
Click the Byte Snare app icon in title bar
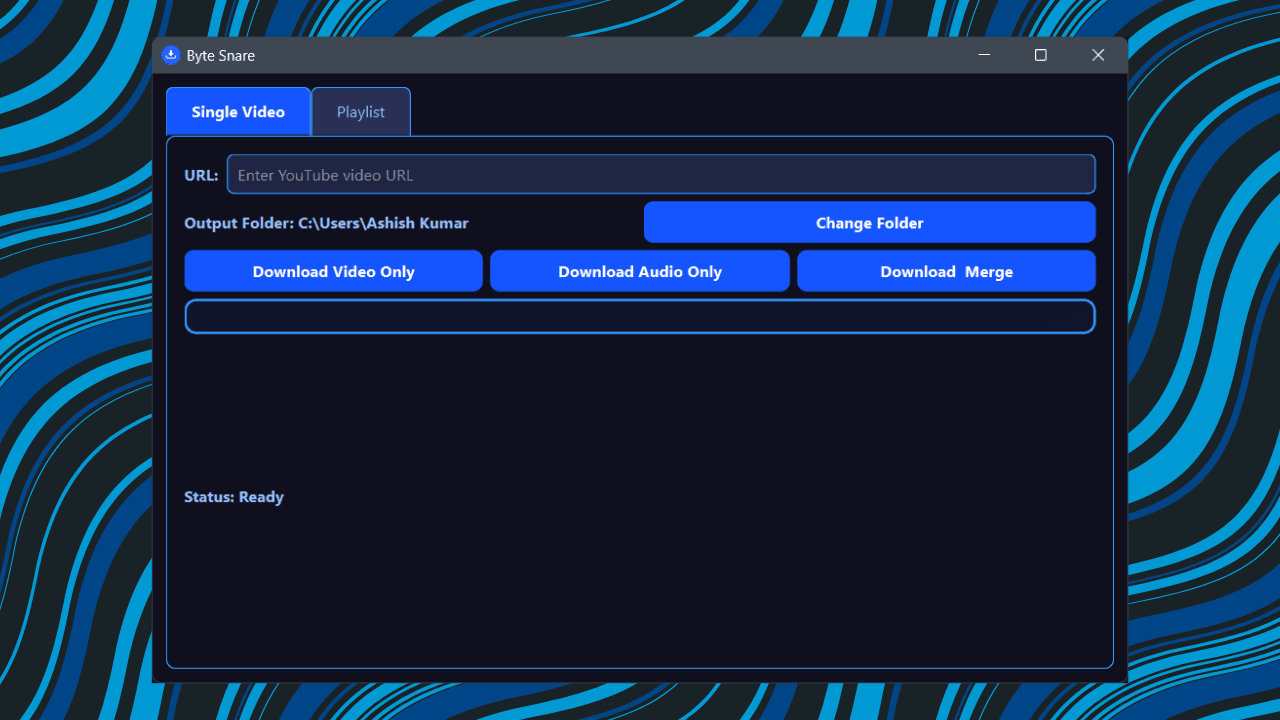click(x=171, y=55)
